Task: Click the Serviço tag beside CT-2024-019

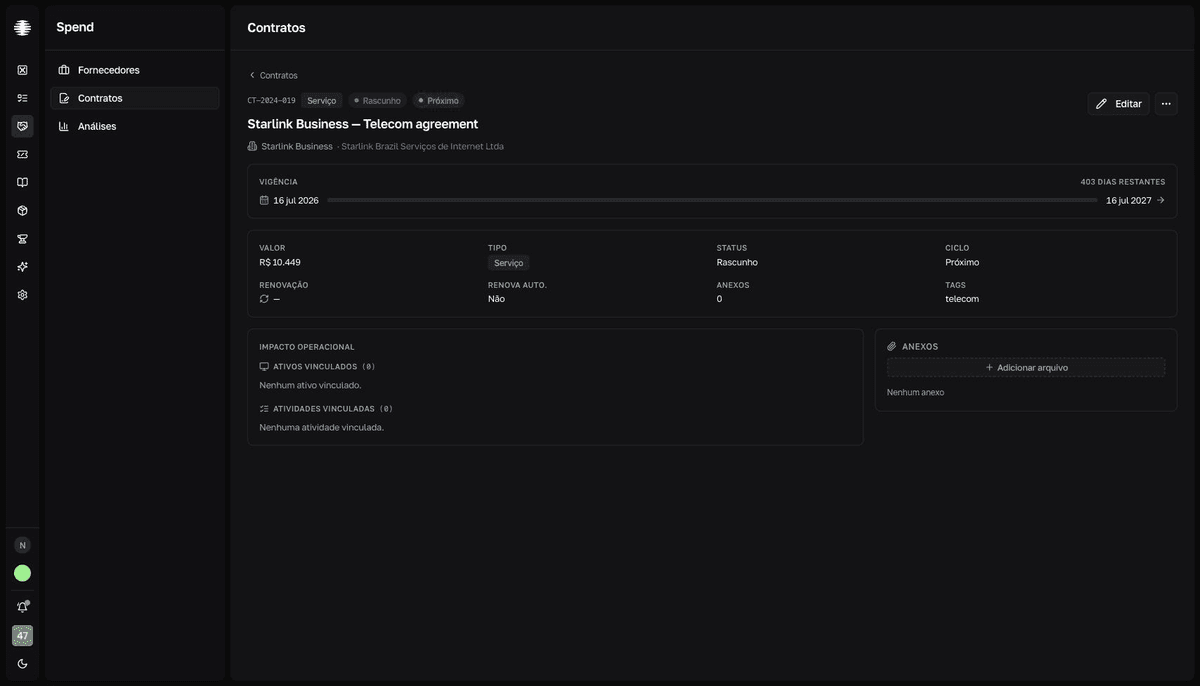Action: [322, 100]
